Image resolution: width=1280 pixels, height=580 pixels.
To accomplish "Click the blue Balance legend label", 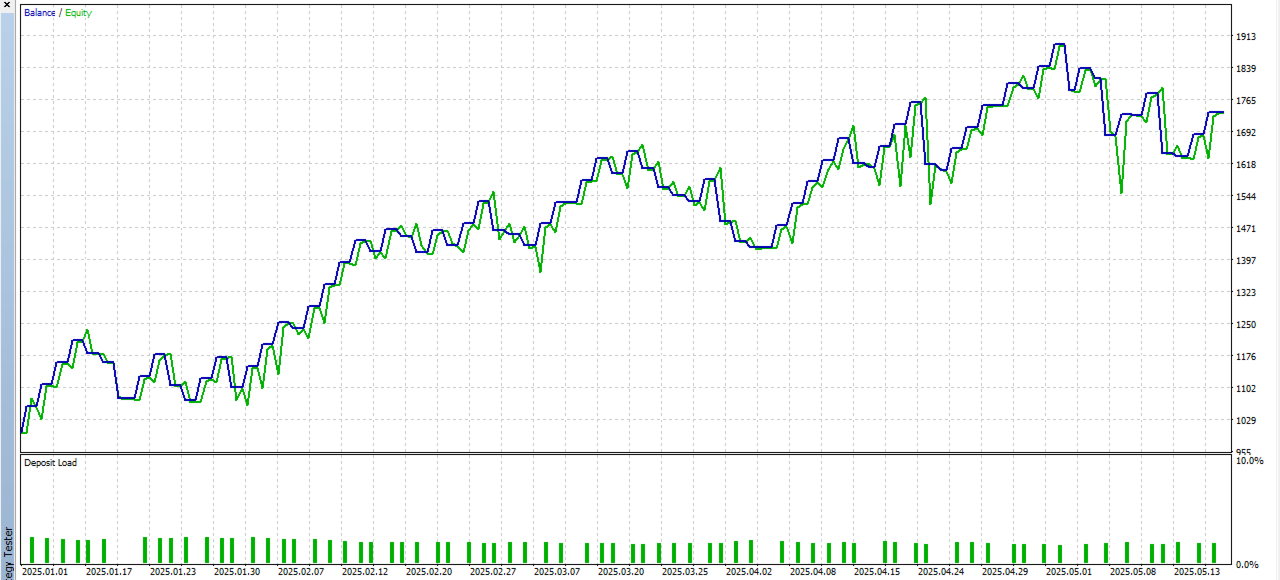I will click(40, 13).
